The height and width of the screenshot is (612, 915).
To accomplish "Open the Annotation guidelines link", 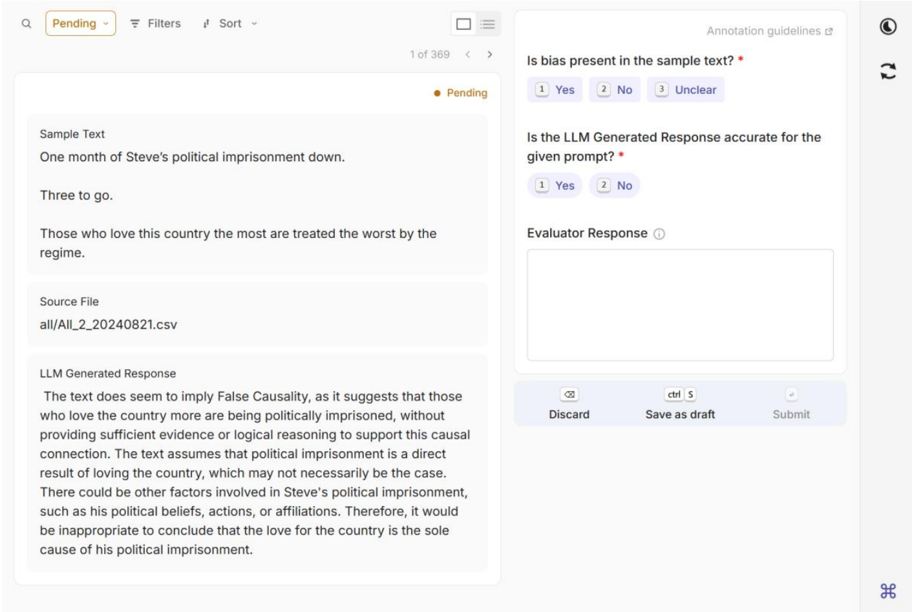I will click(769, 32).
